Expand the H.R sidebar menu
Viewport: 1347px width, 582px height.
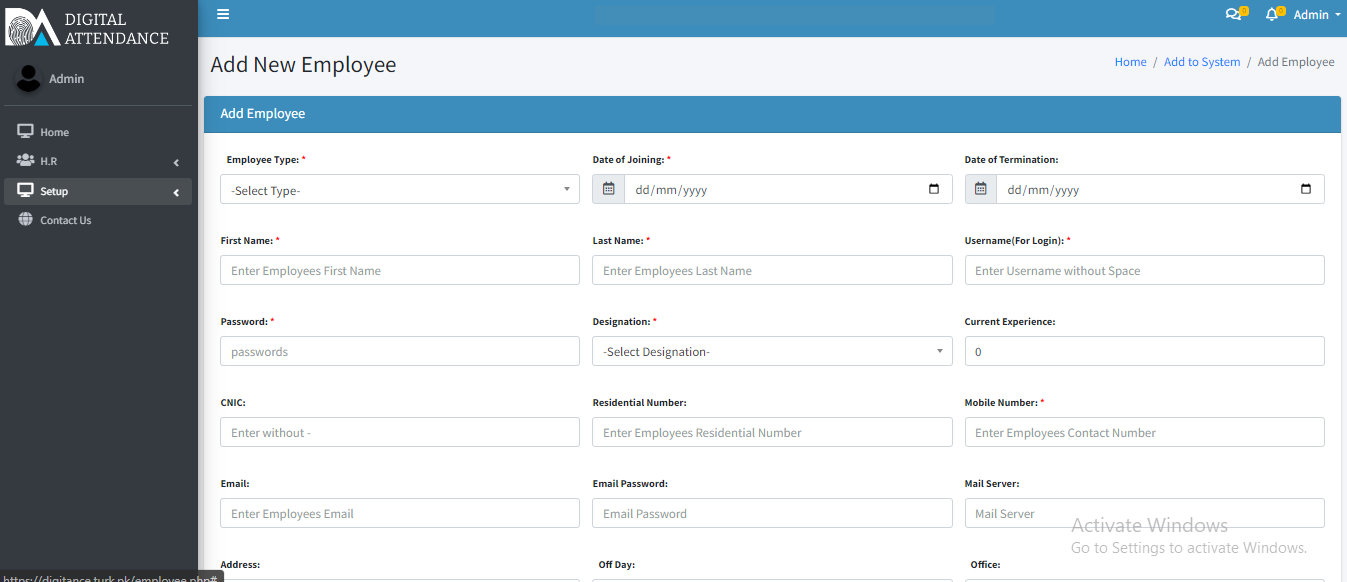tap(97, 161)
